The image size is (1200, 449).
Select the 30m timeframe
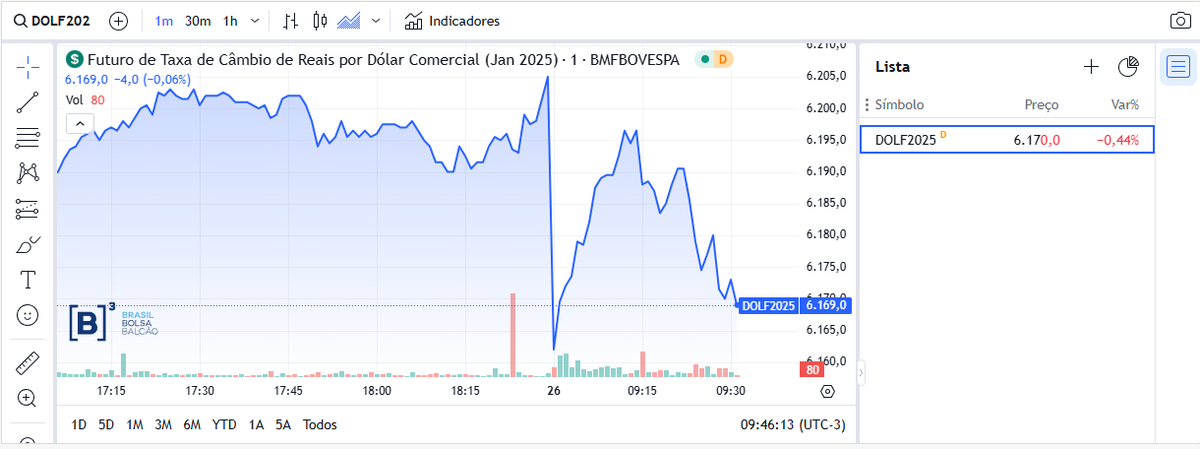tap(198, 20)
